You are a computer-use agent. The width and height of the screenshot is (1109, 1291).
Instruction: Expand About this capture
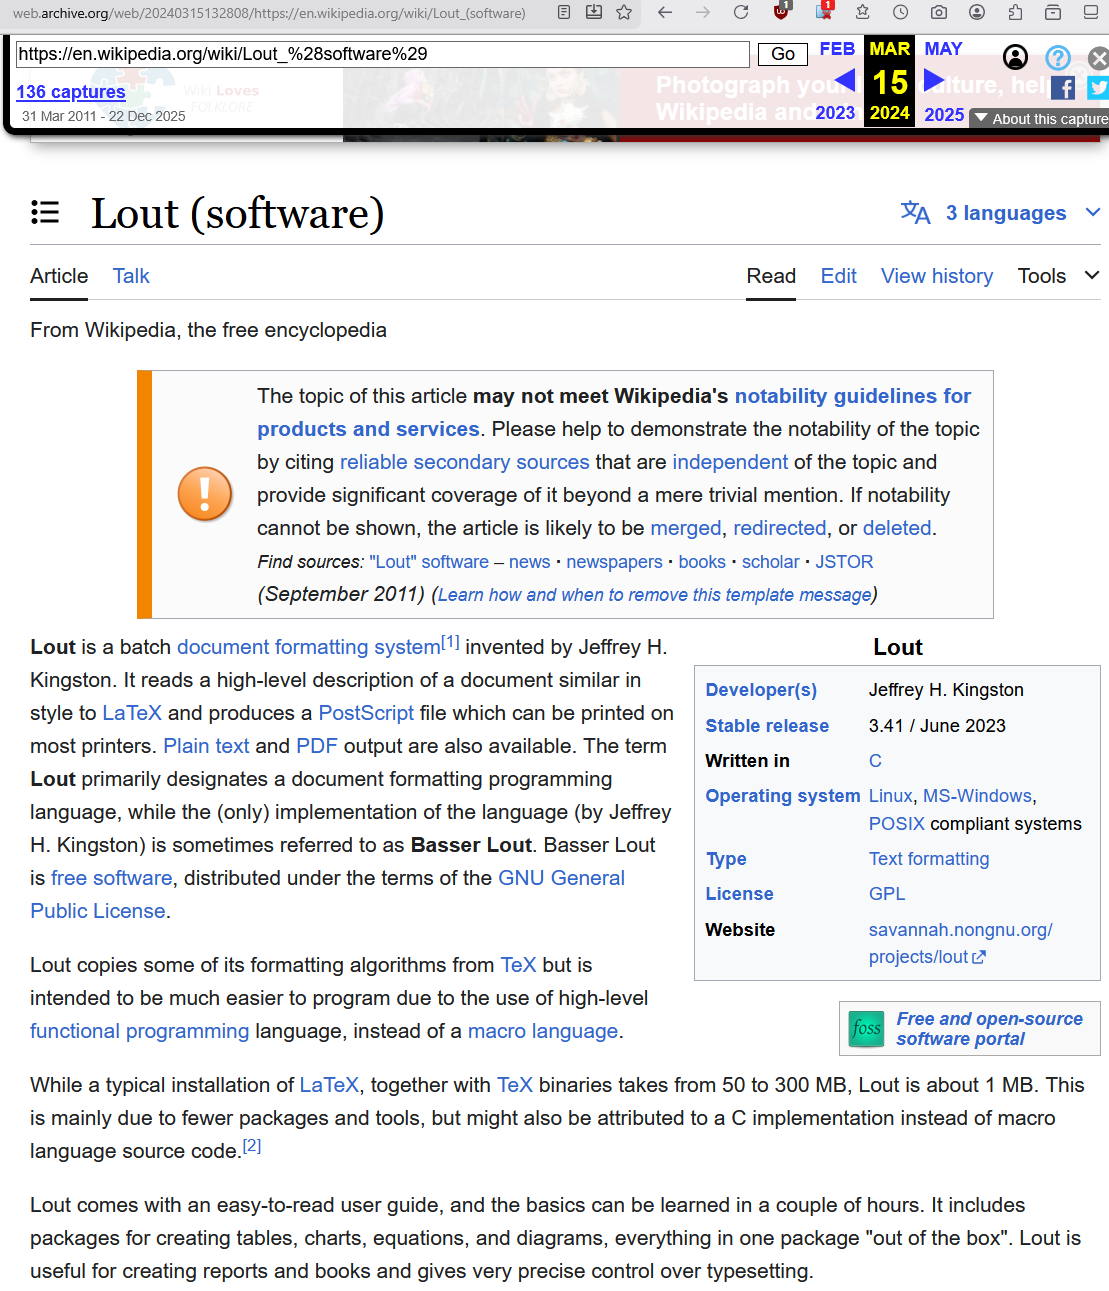point(1041,118)
